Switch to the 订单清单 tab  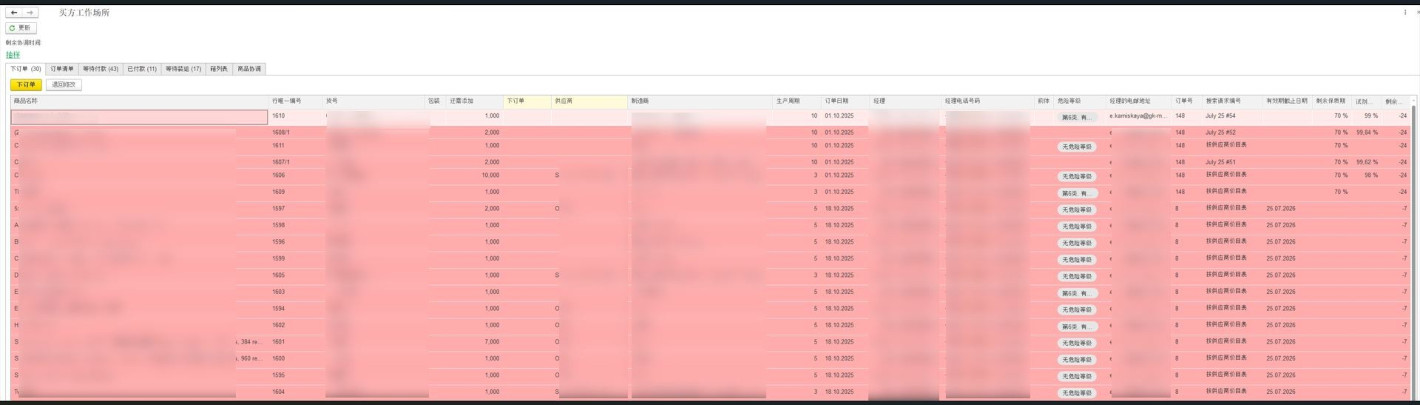point(62,69)
